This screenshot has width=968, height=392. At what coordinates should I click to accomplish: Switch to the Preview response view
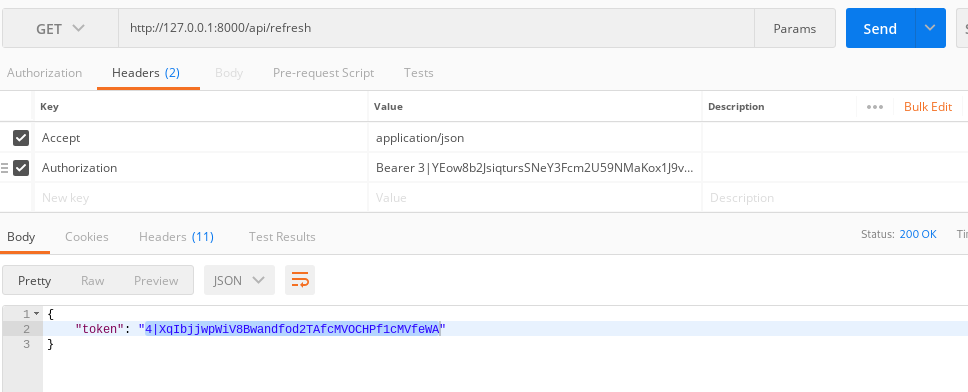[156, 280]
